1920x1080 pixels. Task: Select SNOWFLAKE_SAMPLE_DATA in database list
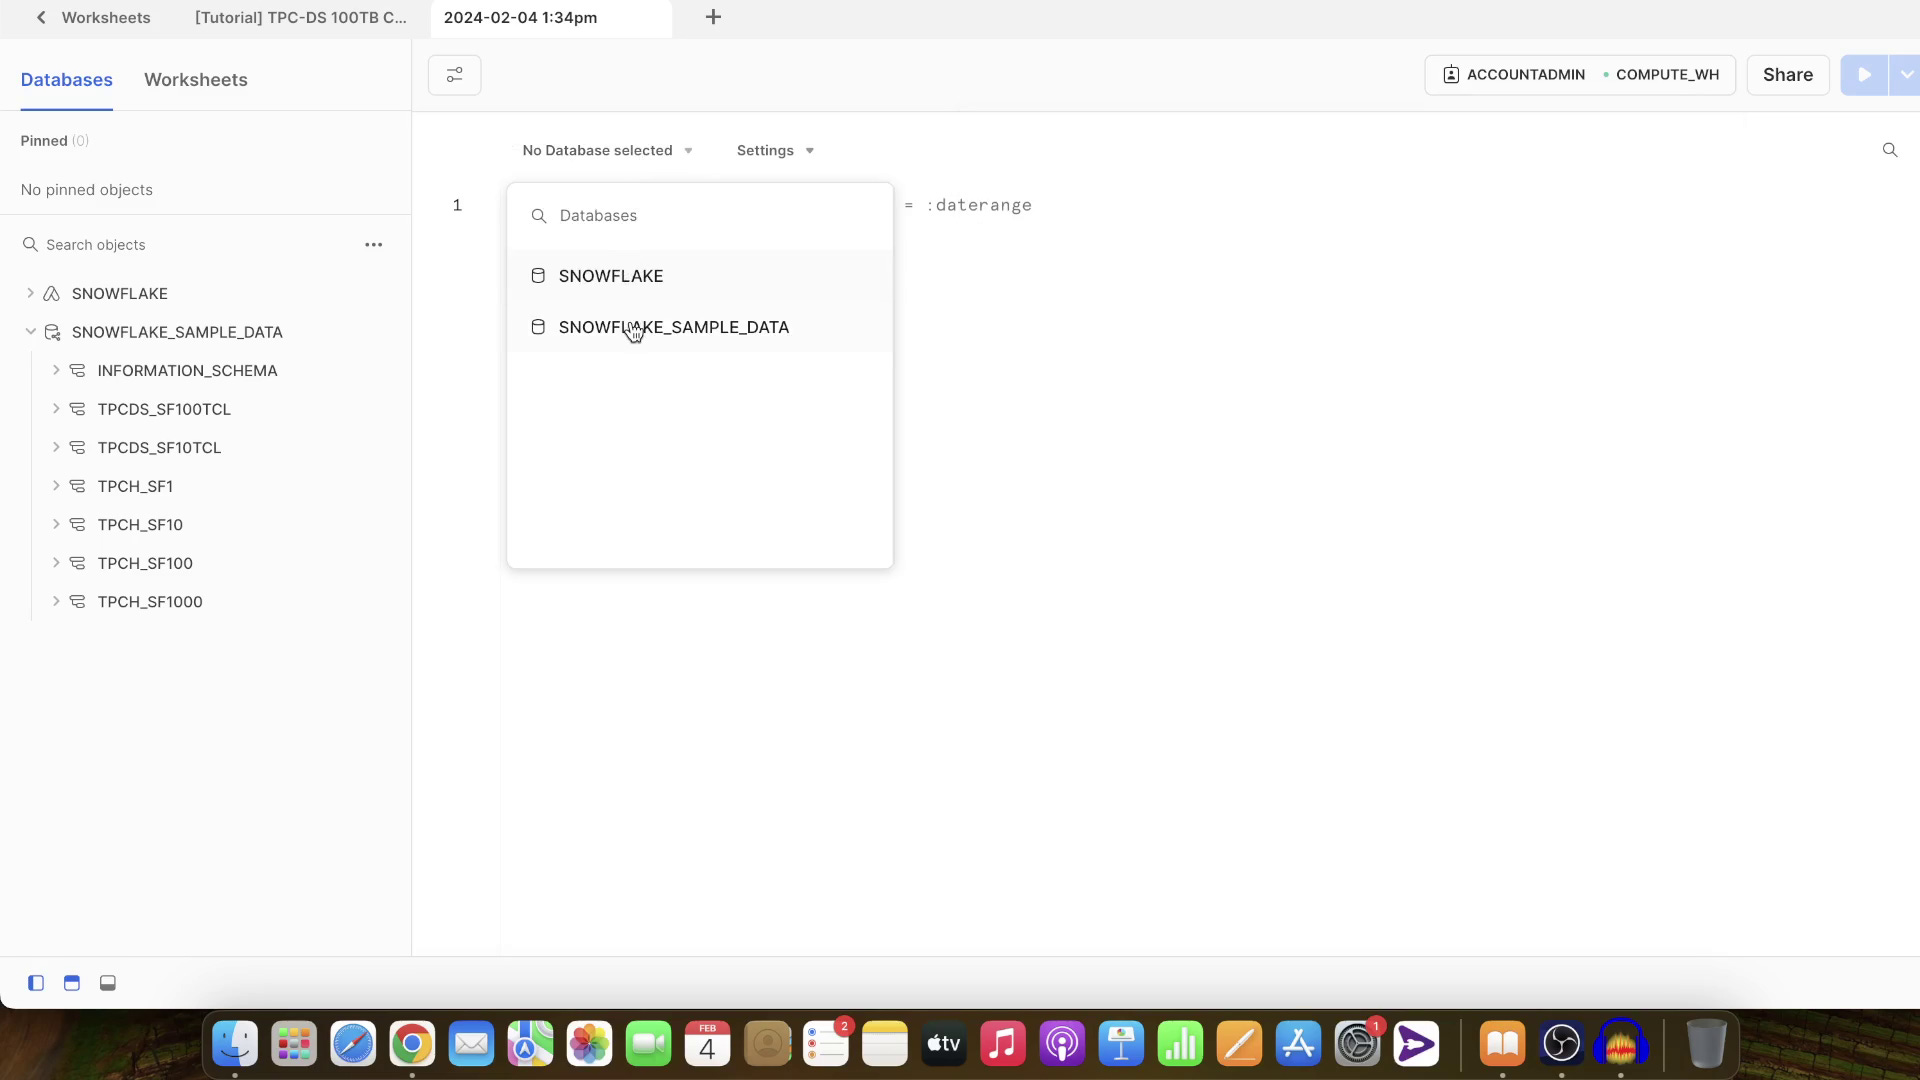673,327
